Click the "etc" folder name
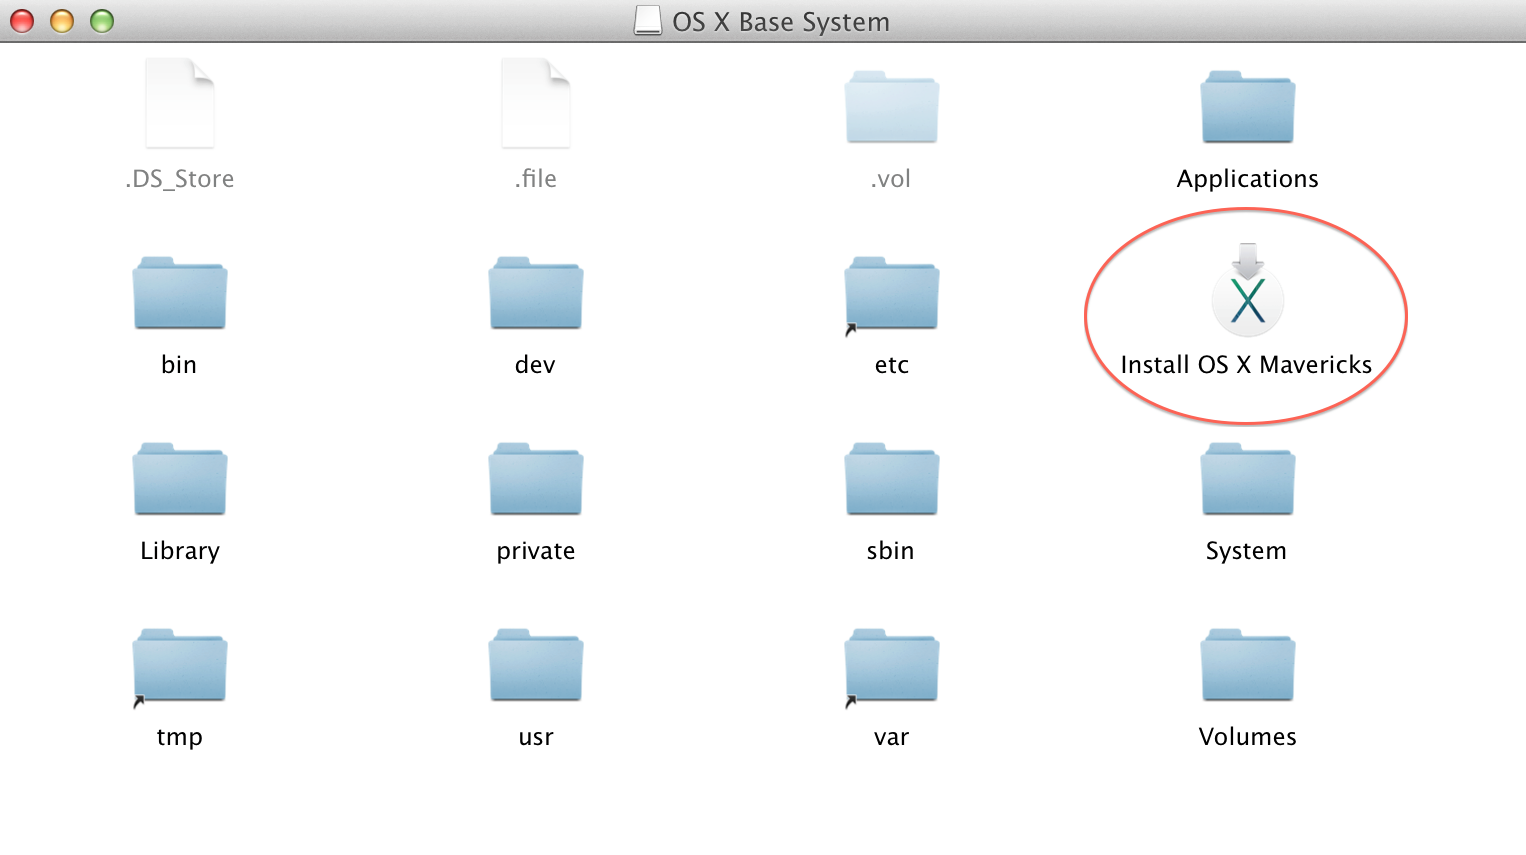 [892, 365]
